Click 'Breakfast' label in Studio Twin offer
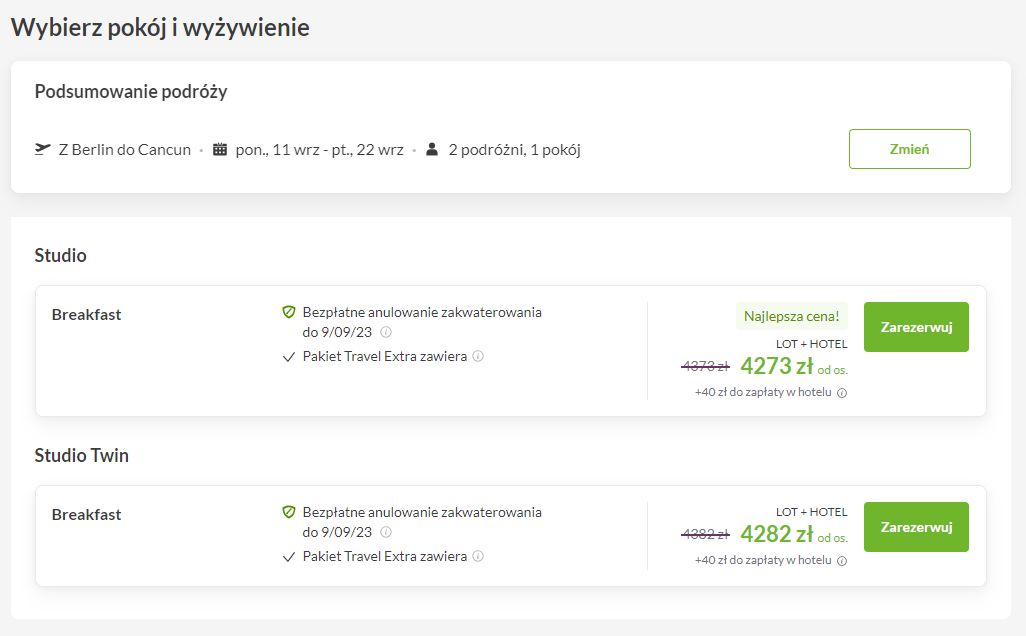This screenshot has height=636, width=1026. [x=86, y=515]
